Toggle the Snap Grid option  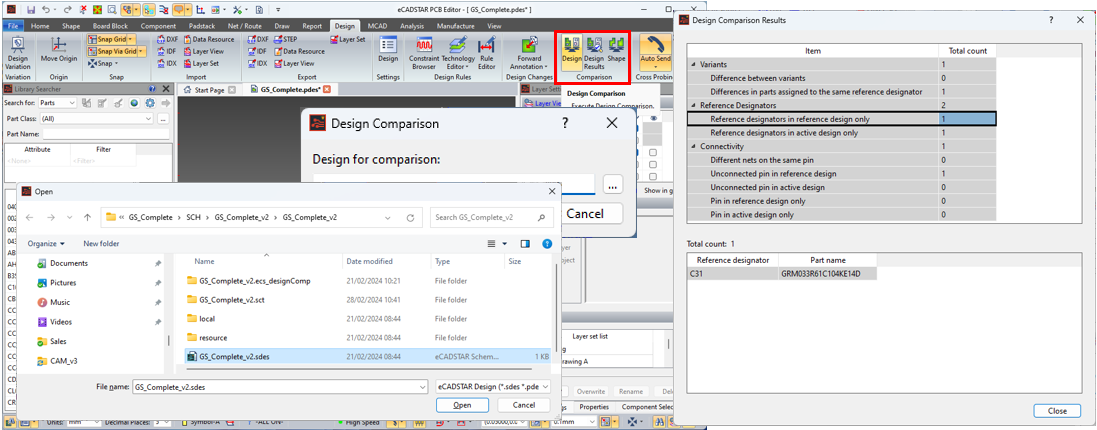tap(111, 39)
